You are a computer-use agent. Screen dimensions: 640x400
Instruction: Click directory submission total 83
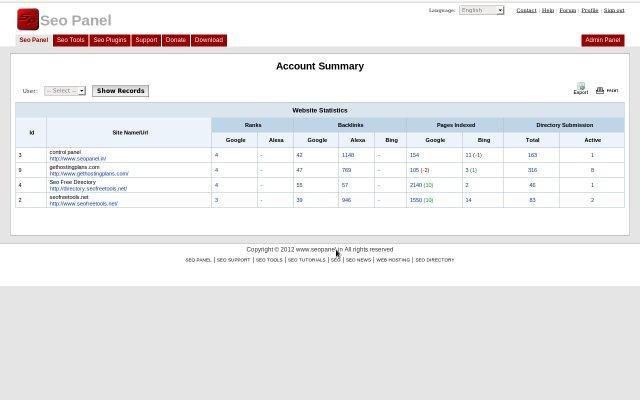tap(532, 200)
